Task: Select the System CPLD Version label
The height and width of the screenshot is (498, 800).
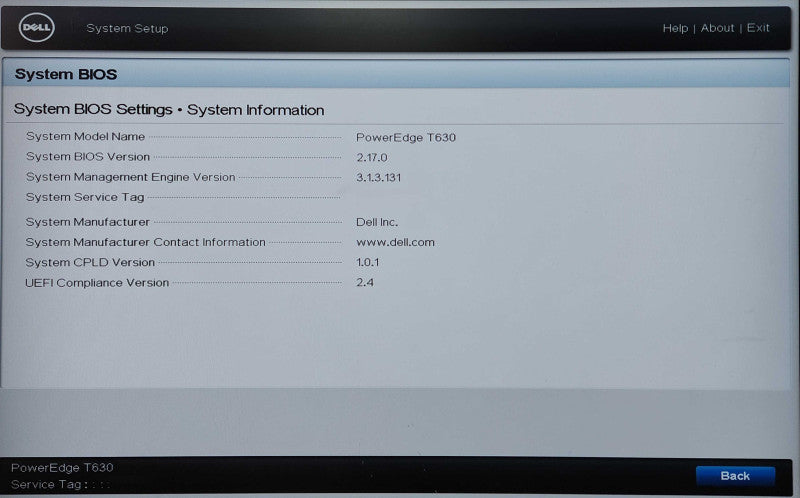Action: pos(90,262)
